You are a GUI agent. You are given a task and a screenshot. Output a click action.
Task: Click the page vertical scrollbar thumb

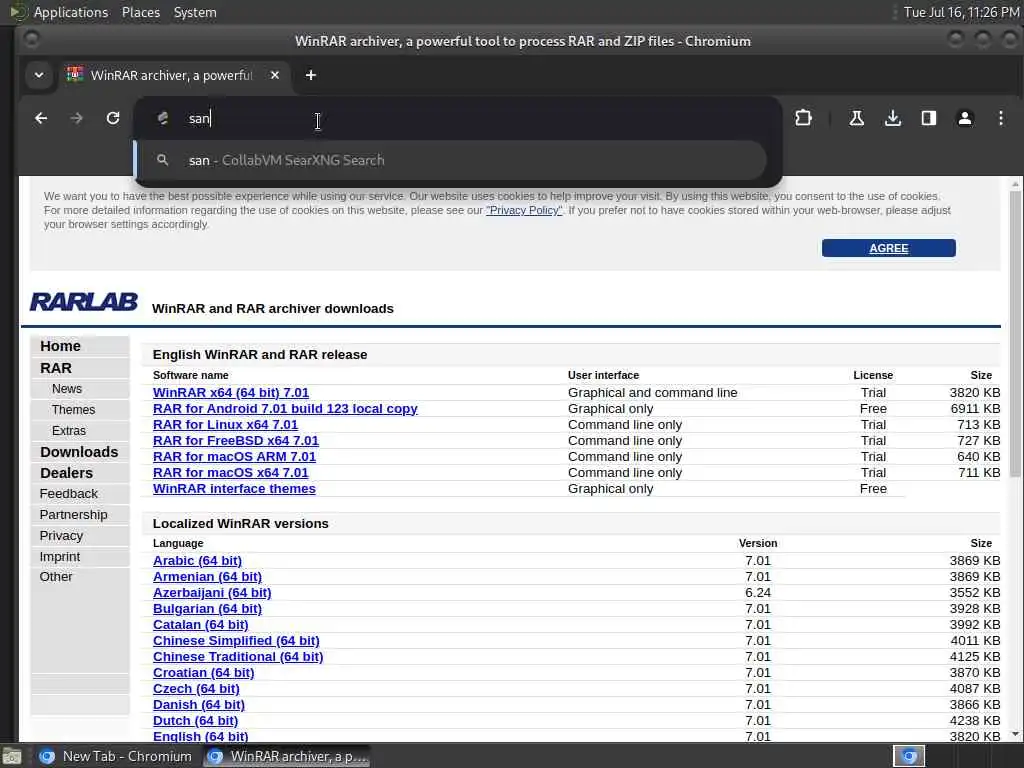[1015, 333]
